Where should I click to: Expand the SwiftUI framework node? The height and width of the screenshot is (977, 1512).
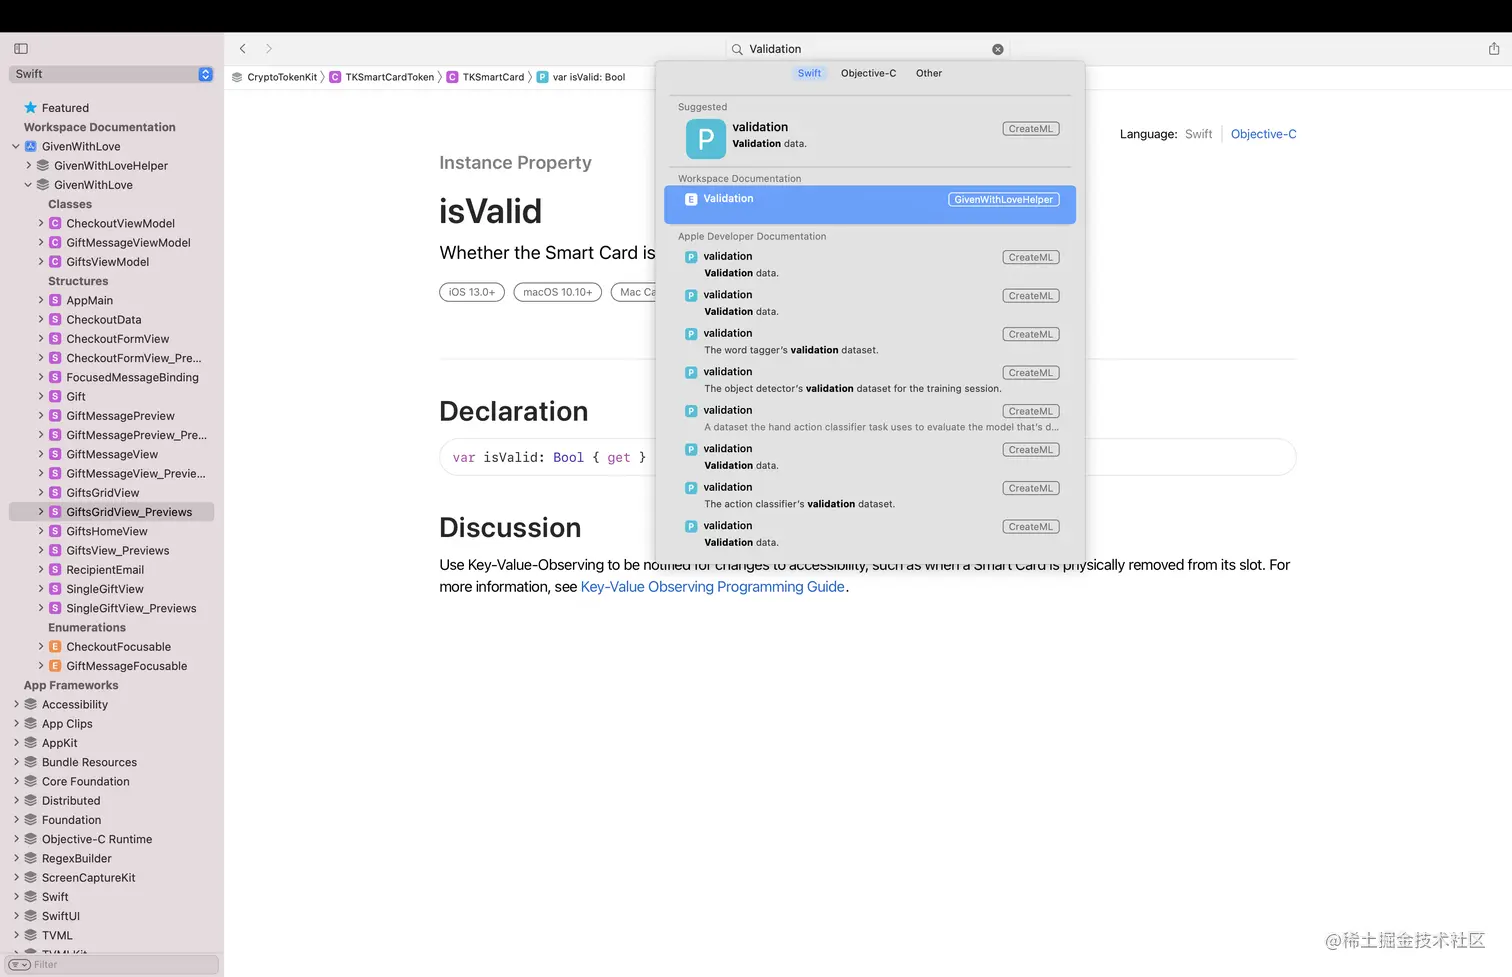[x=16, y=916]
